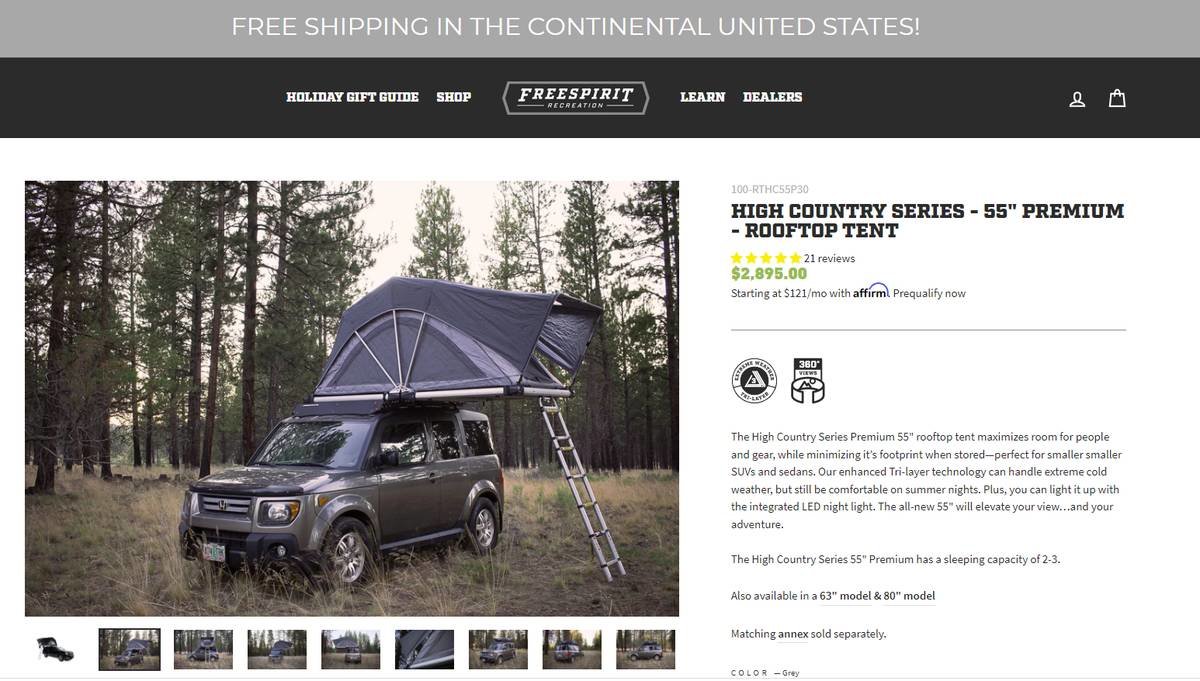The width and height of the screenshot is (1200, 681).
Task: Open the matching annex link
Action: [x=793, y=633]
